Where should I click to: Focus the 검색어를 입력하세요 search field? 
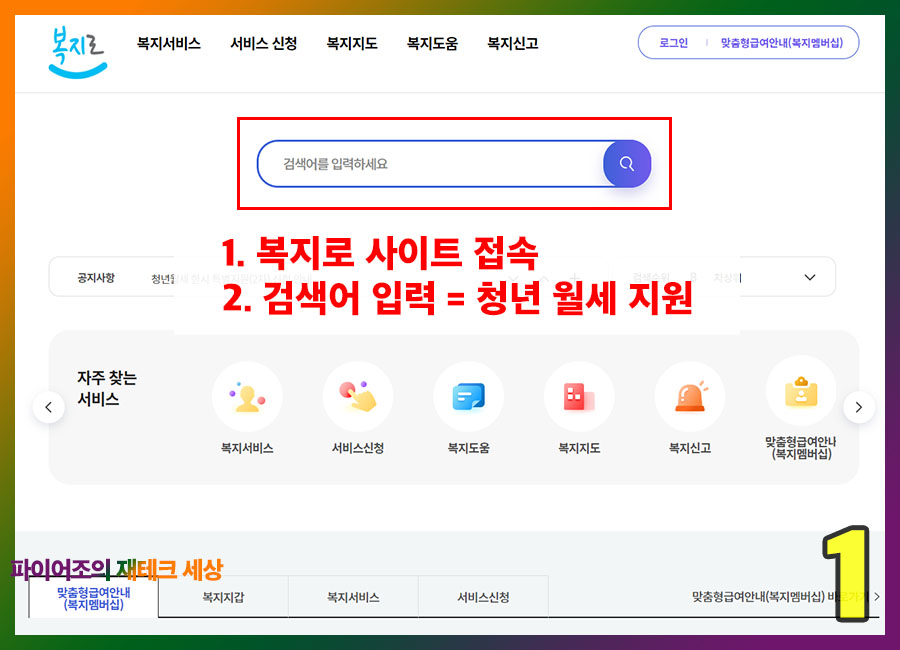[430, 164]
